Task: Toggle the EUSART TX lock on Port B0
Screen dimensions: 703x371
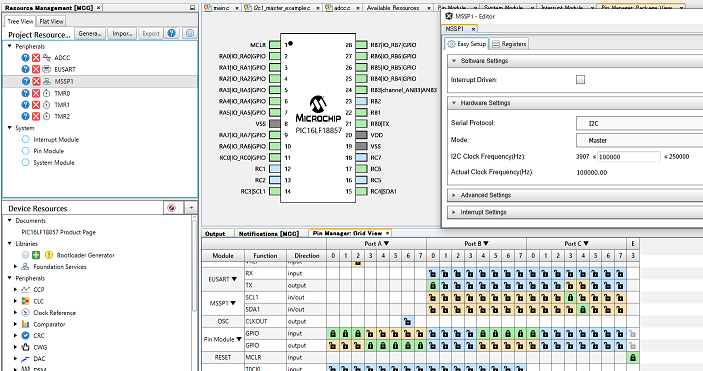Action: click(x=433, y=285)
